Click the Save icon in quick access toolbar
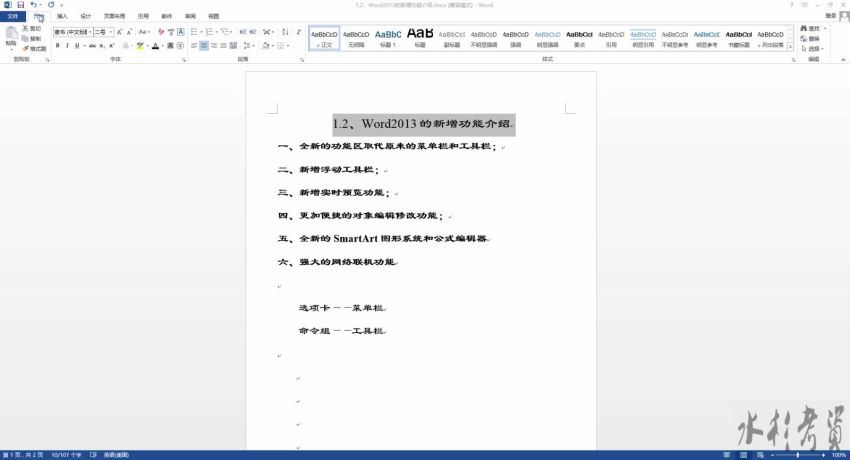Viewport: 850px width, 460px height. [x=21, y=5]
